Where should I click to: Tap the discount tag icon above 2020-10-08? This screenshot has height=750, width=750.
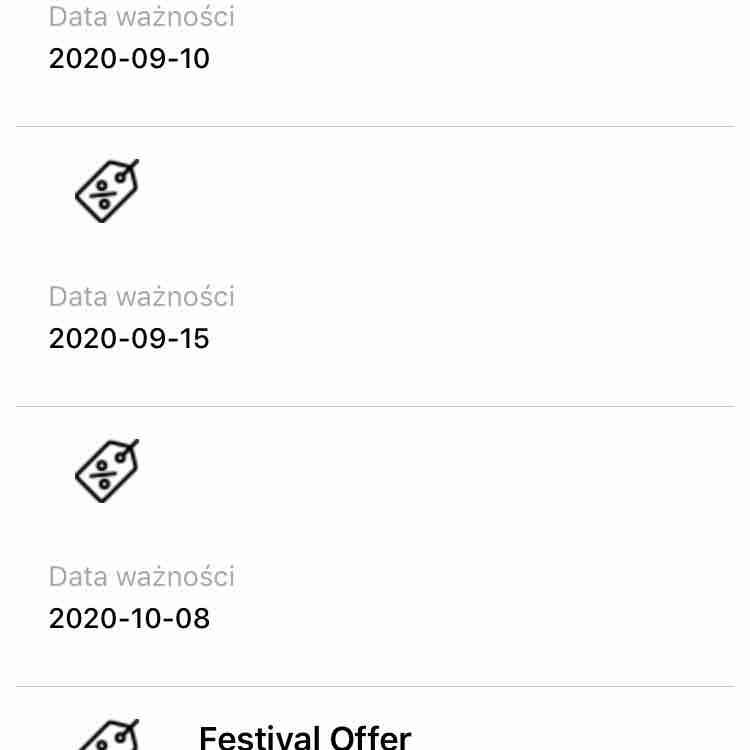pyautogui.click(x=107, y=471)
